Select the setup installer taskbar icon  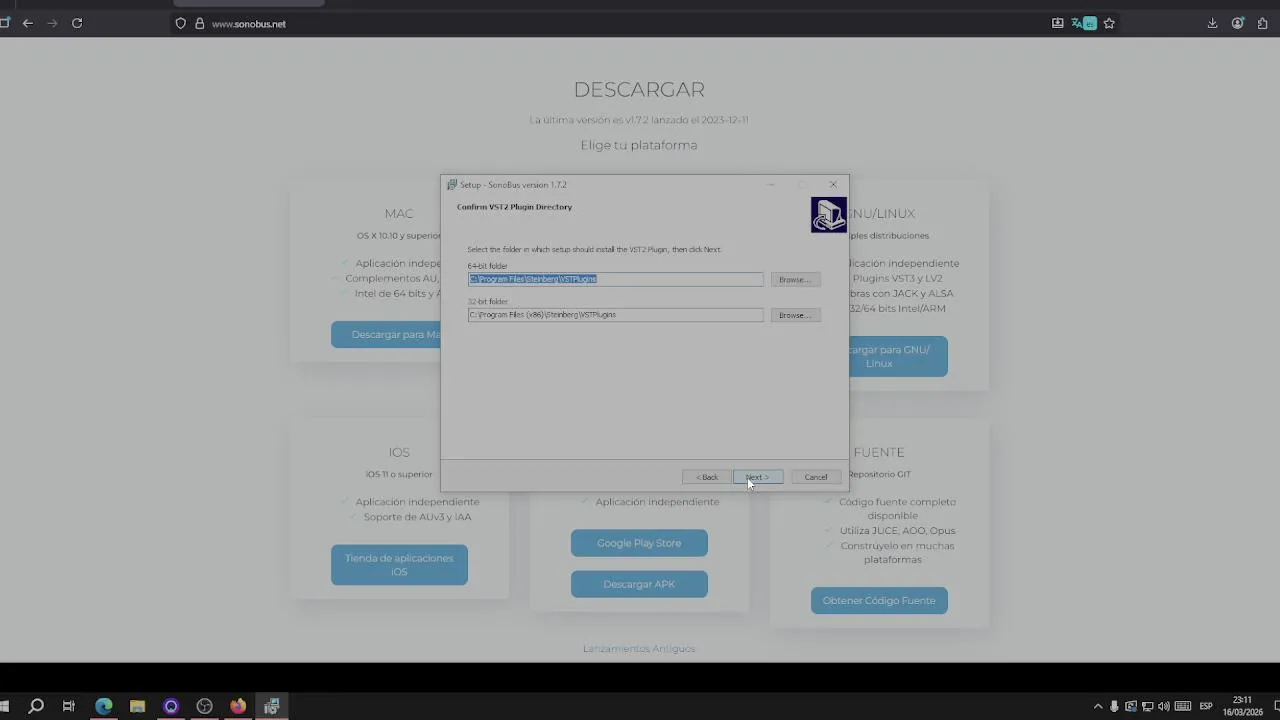tap(271, 706)
